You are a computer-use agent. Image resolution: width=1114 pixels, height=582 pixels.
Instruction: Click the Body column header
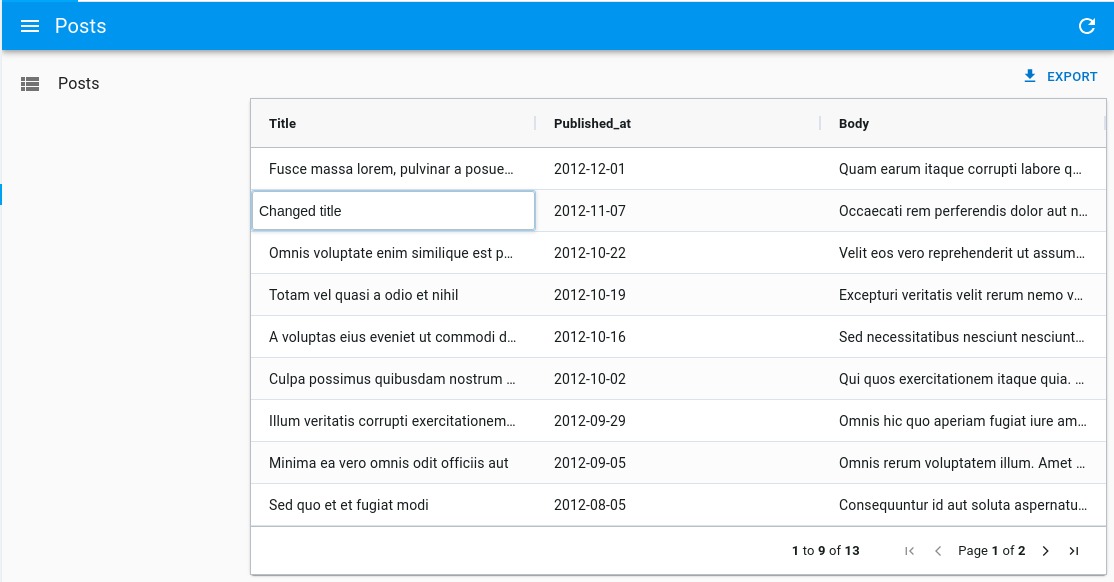(x=854, y=124)
